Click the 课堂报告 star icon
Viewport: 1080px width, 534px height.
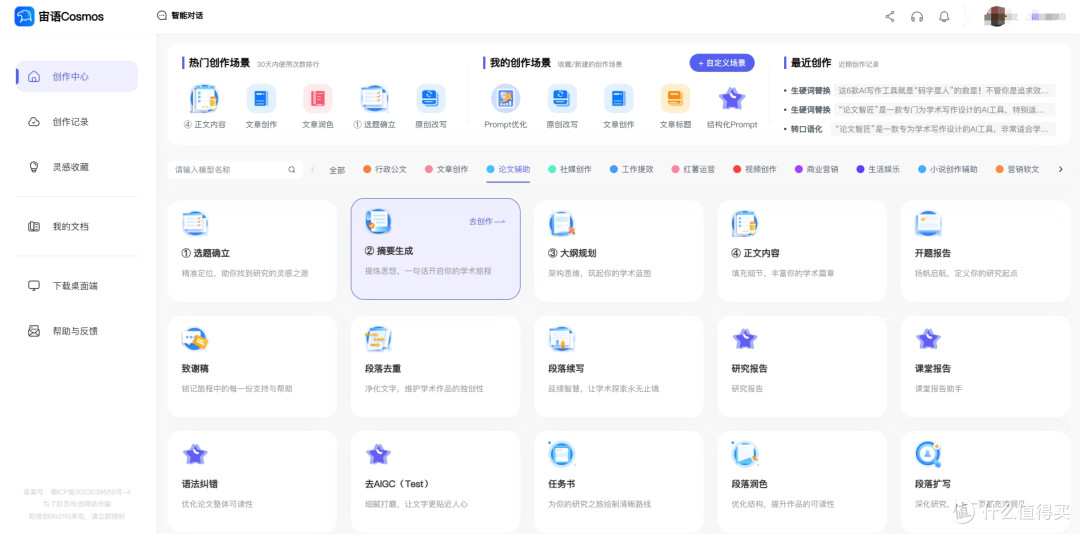click(928, 339)
